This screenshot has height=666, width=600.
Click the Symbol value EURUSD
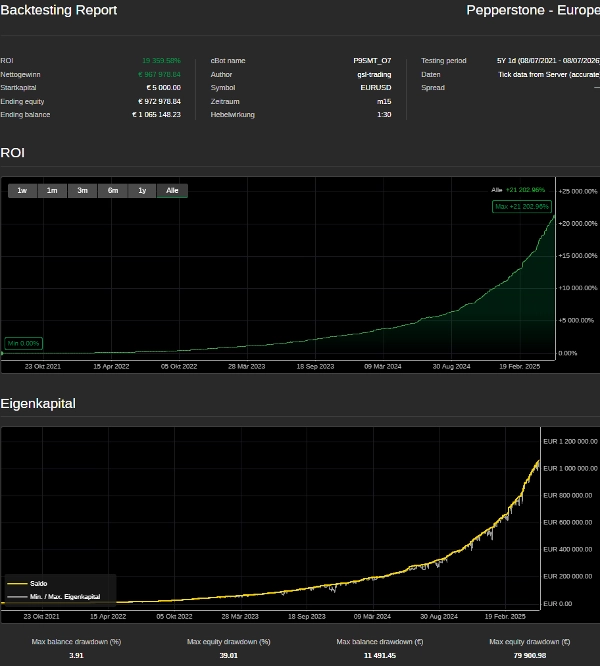pyautogui.click(x=376, y=87)
